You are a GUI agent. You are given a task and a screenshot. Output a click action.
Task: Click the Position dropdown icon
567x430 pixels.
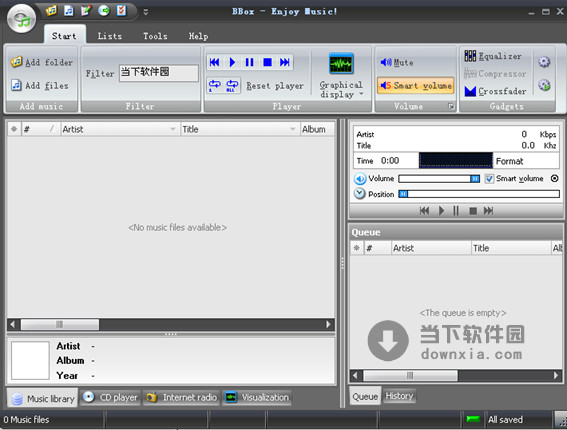click(x=359, y=194)
